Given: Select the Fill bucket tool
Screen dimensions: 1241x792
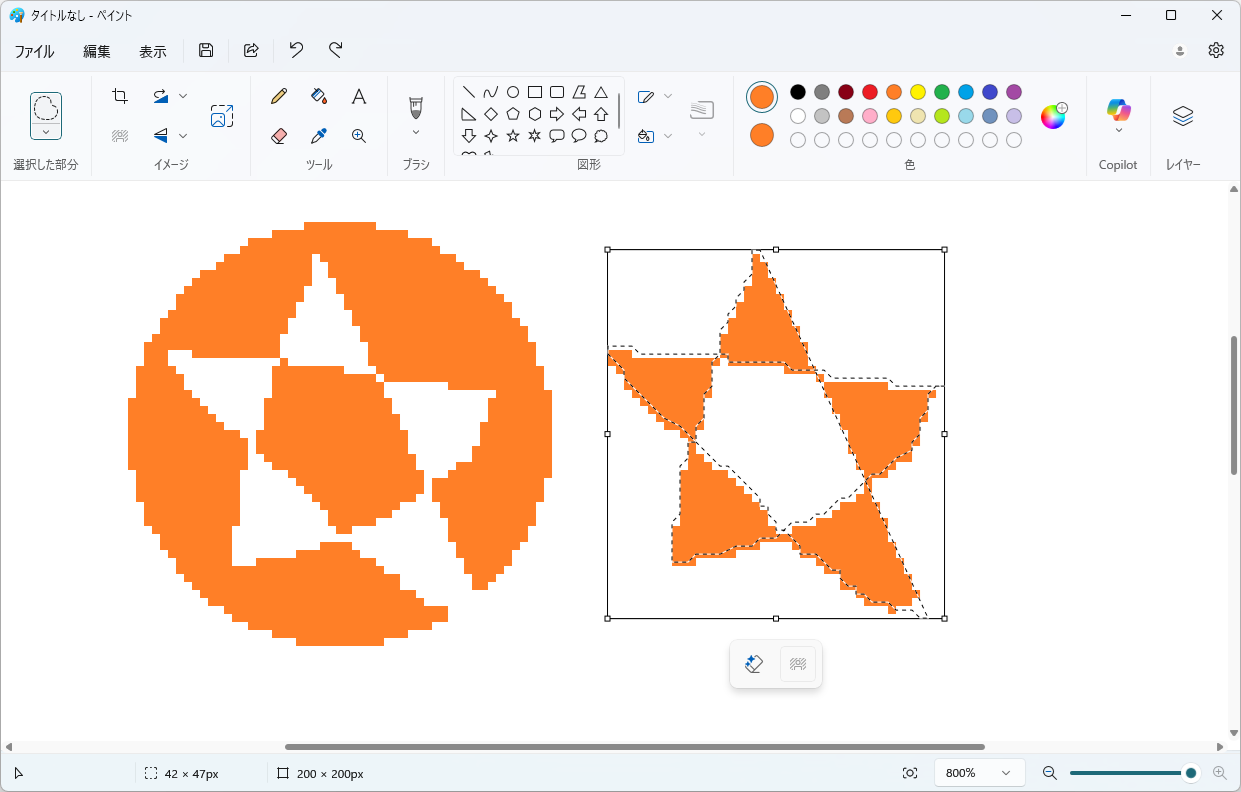Looking at the screenshot, I should 319,96.
